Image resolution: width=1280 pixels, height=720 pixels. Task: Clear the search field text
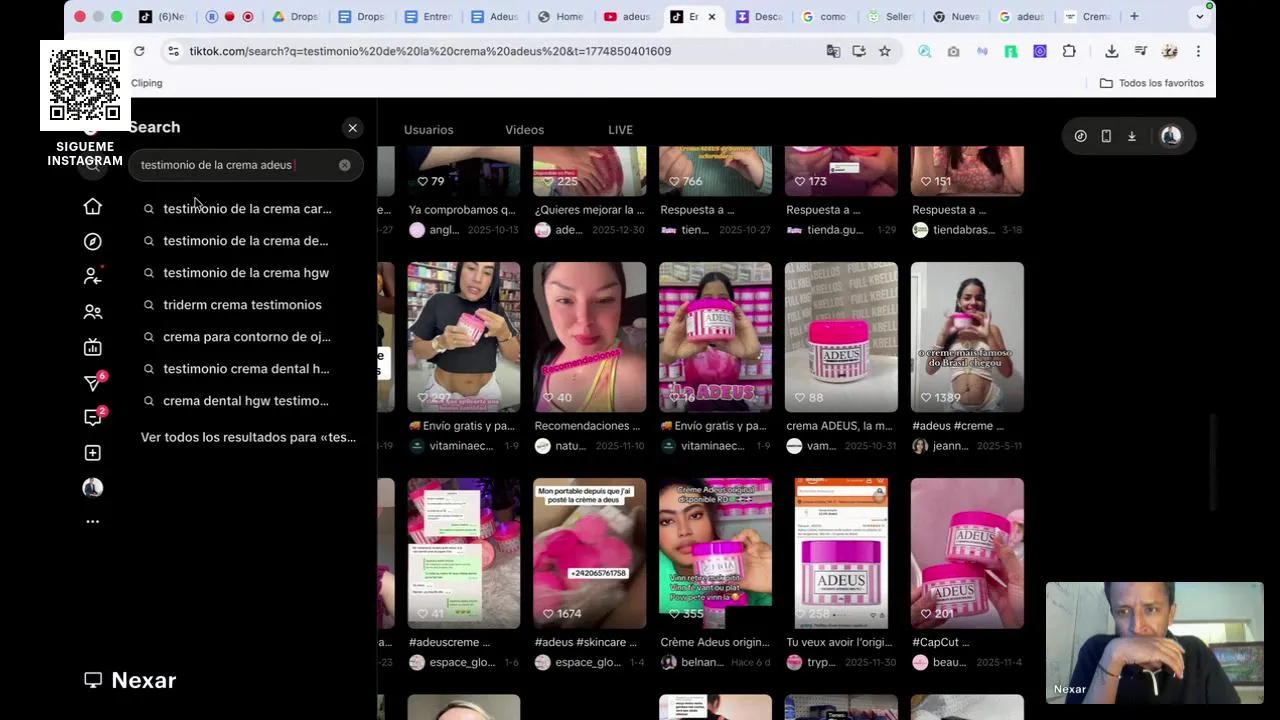[344, 165]
